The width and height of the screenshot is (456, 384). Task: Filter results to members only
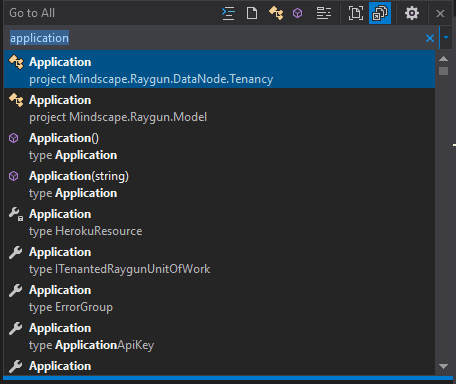297,13
